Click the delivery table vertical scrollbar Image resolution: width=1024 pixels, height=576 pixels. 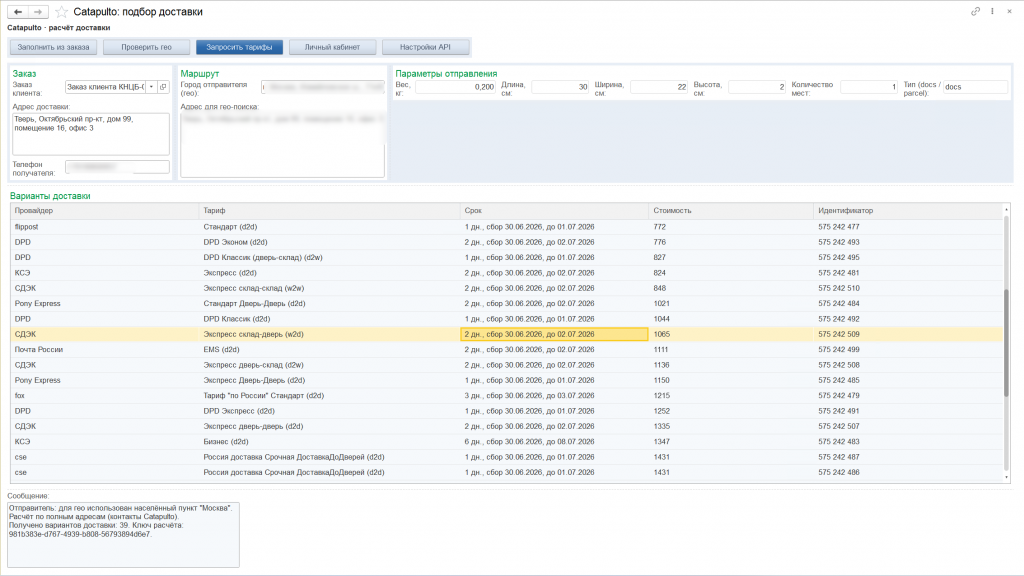(x=1006, y=344)
